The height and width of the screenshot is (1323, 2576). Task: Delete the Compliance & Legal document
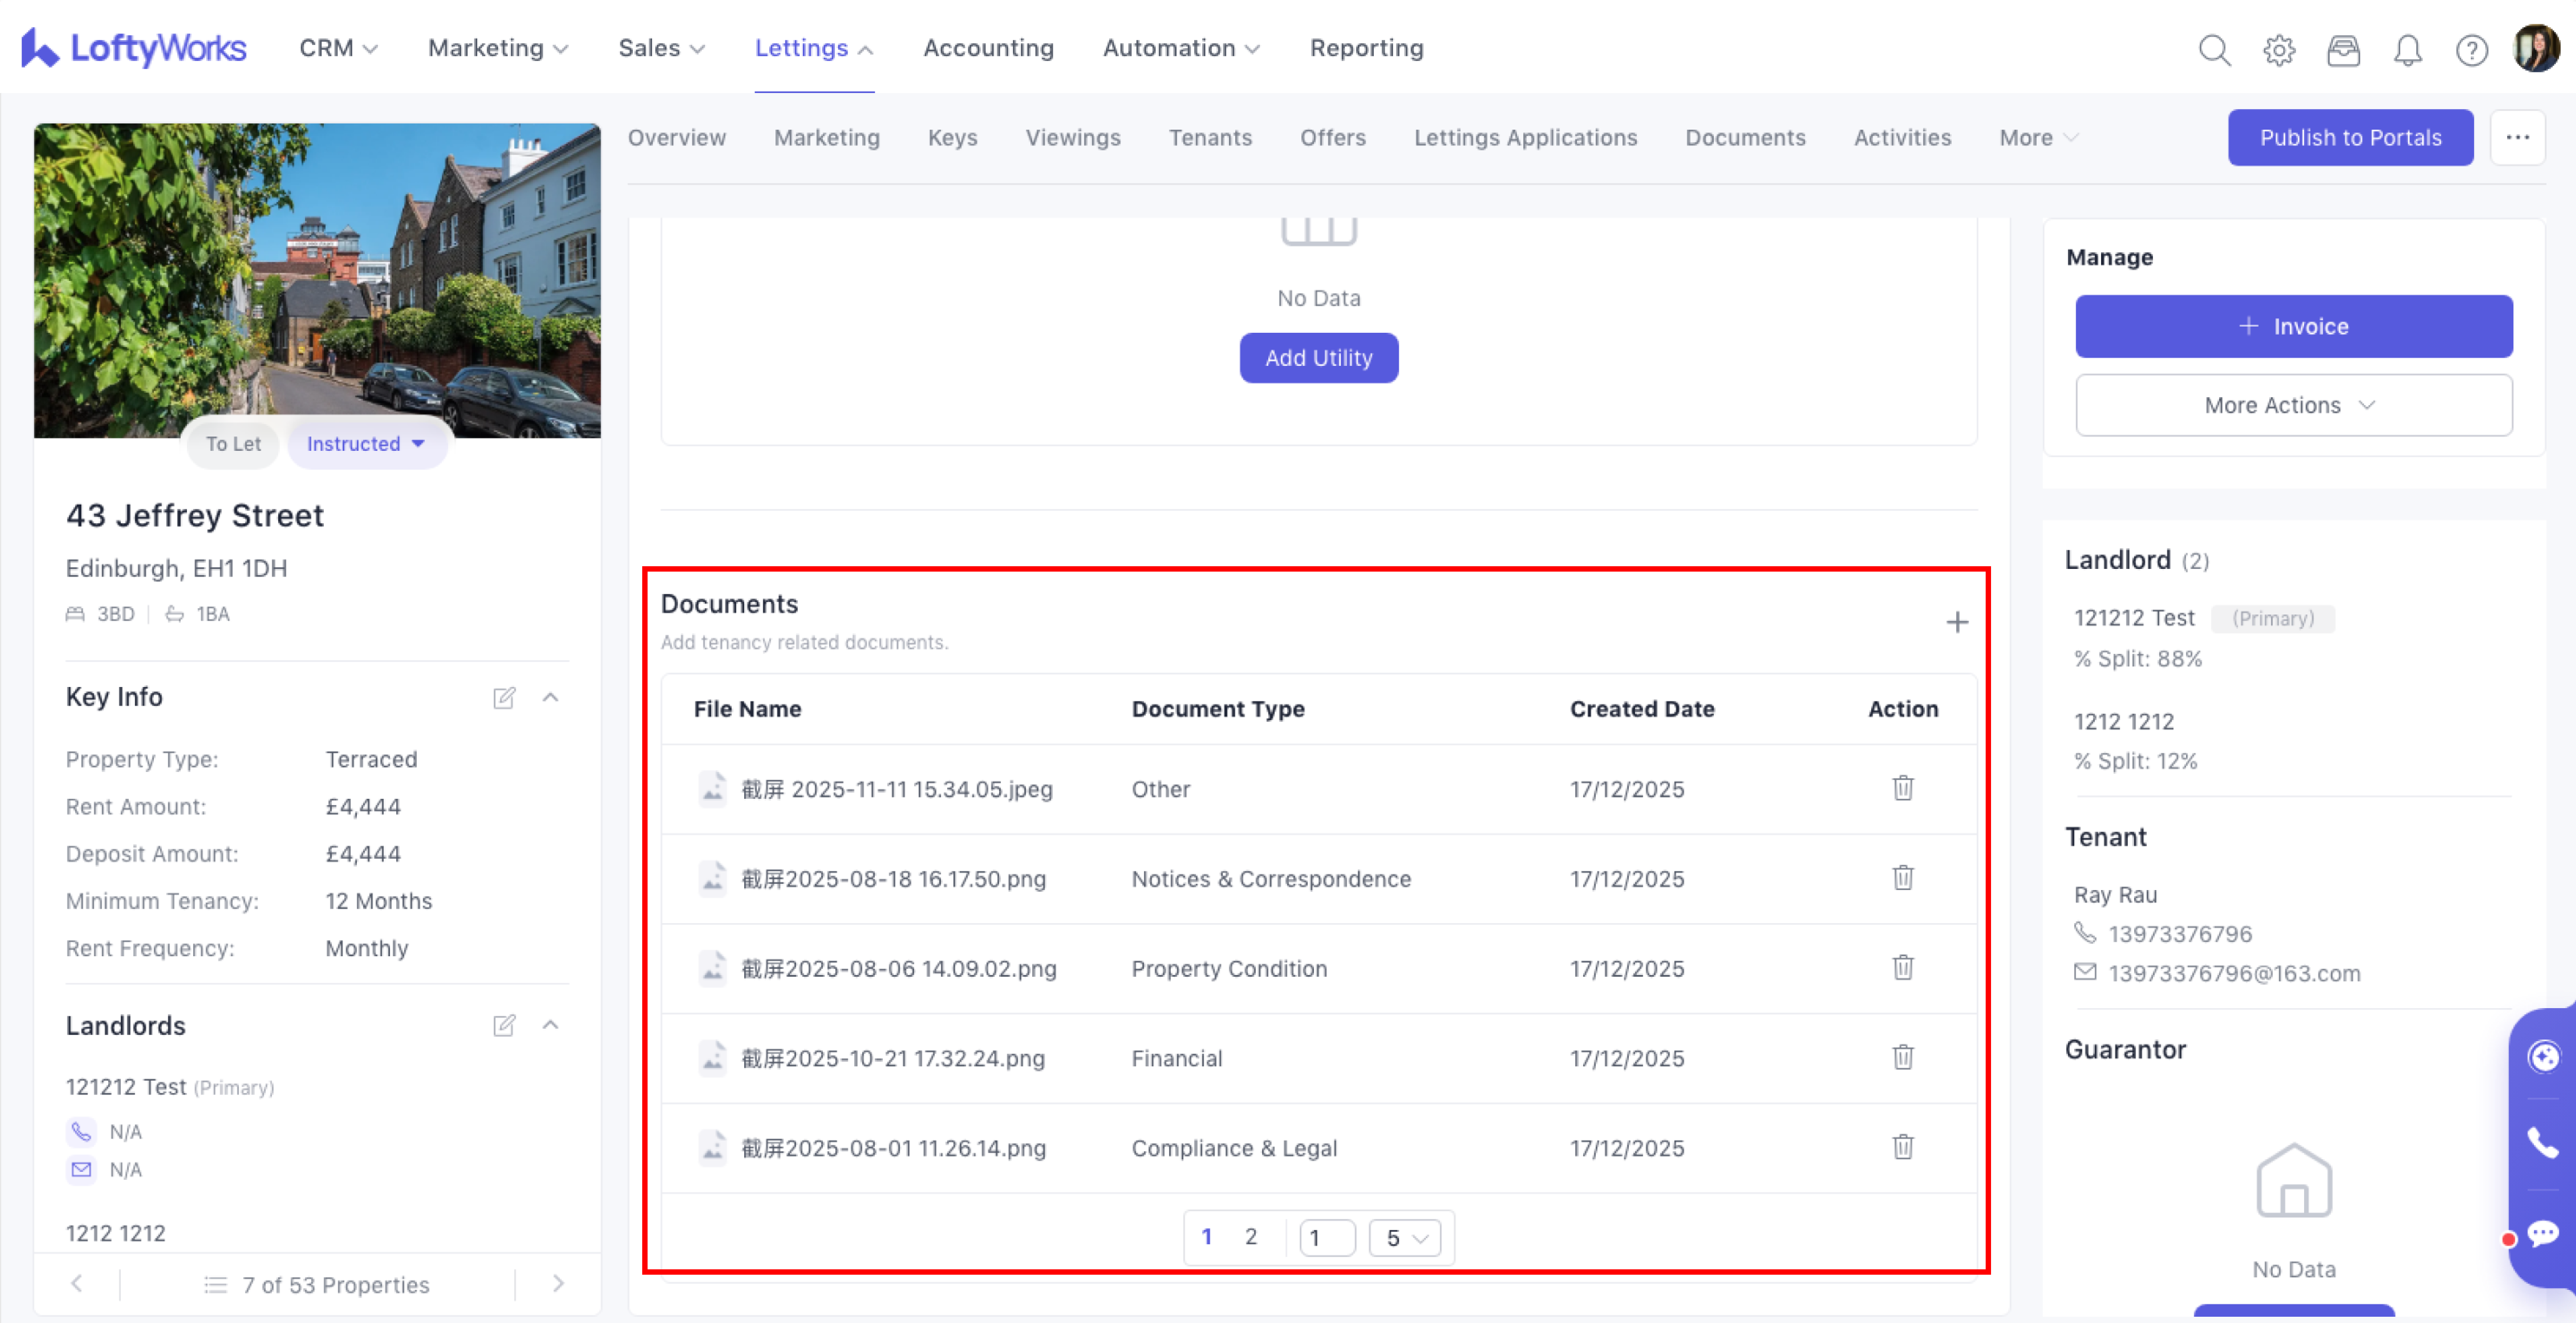1902,1147
